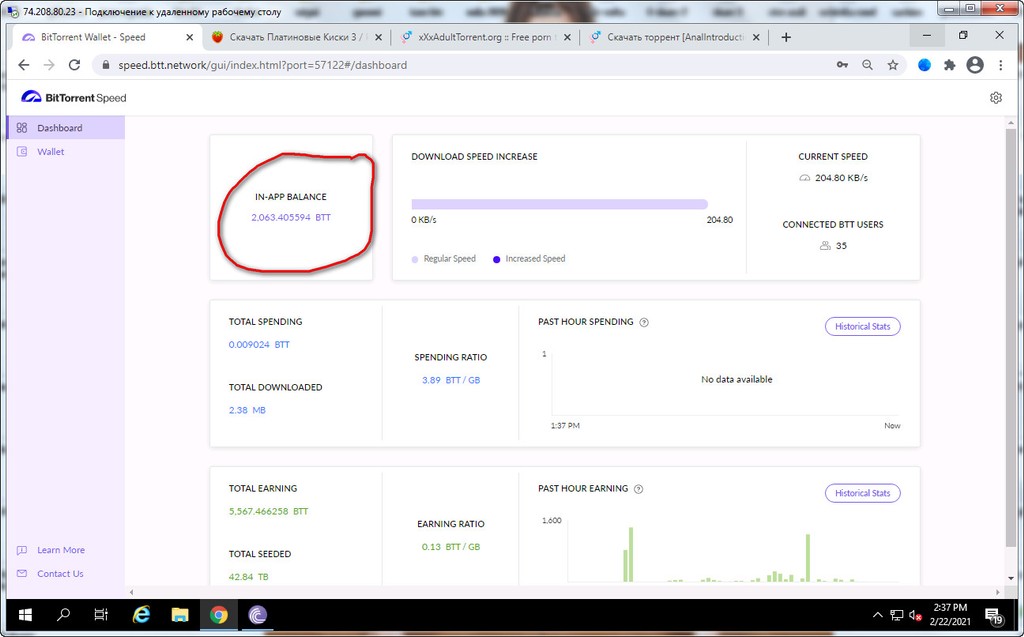Click the horizontal scrollbar left arrow

(131, 592)
